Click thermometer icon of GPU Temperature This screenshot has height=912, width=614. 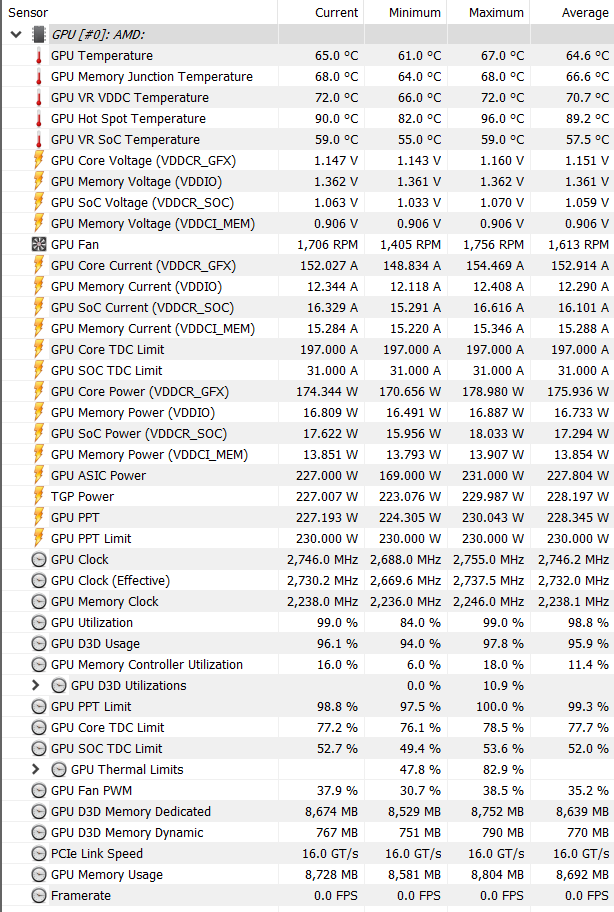[38, 56]
